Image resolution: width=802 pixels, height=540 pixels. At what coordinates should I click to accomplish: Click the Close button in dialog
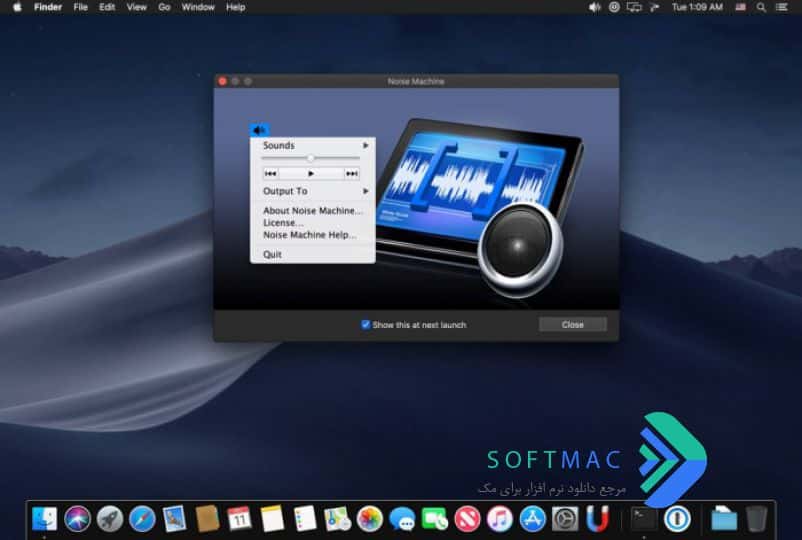pos(573,324)
